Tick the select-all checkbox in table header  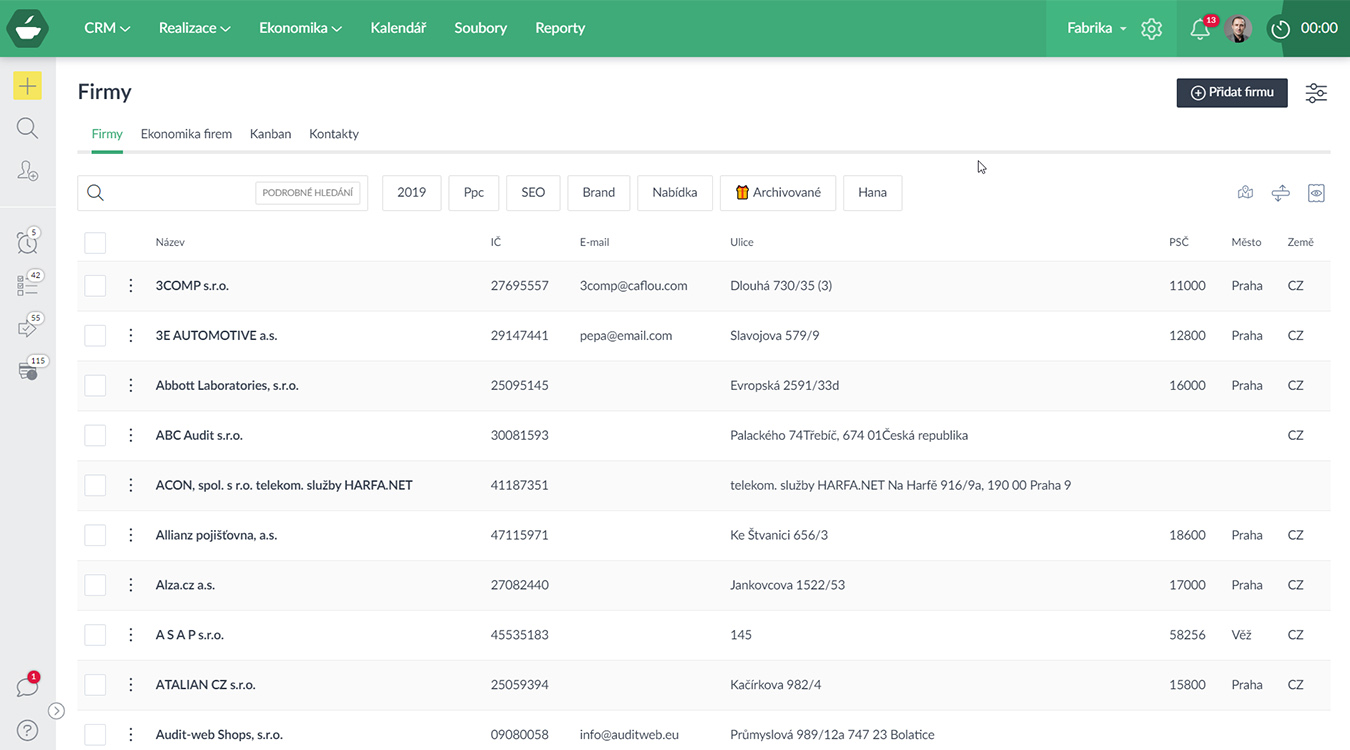pyautogui.click(x=95, y=243)
